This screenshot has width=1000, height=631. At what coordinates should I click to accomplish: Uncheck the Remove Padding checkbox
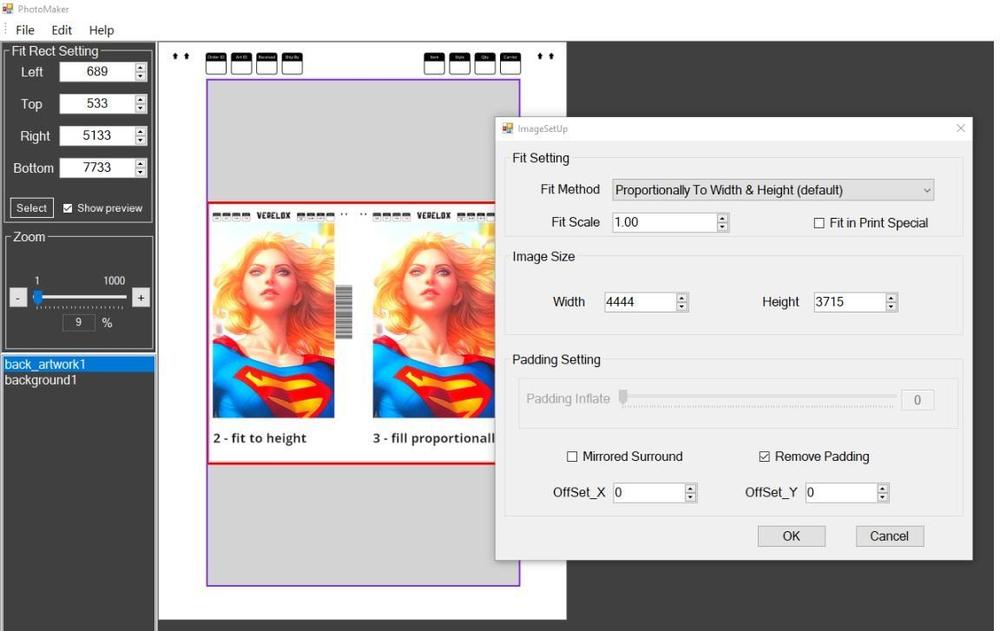pos(764,456)
